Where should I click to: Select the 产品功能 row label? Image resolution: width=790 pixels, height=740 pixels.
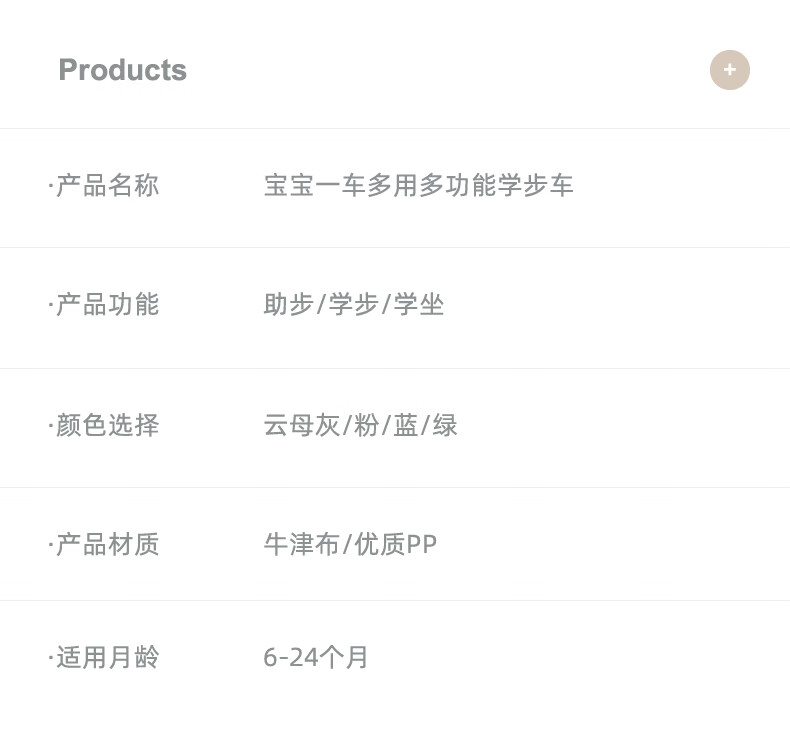107,304
